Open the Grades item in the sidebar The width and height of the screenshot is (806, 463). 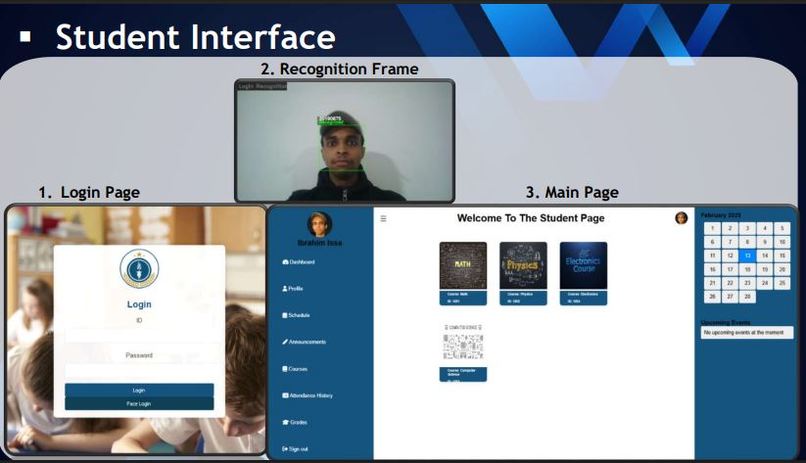(x=295, y=422)
